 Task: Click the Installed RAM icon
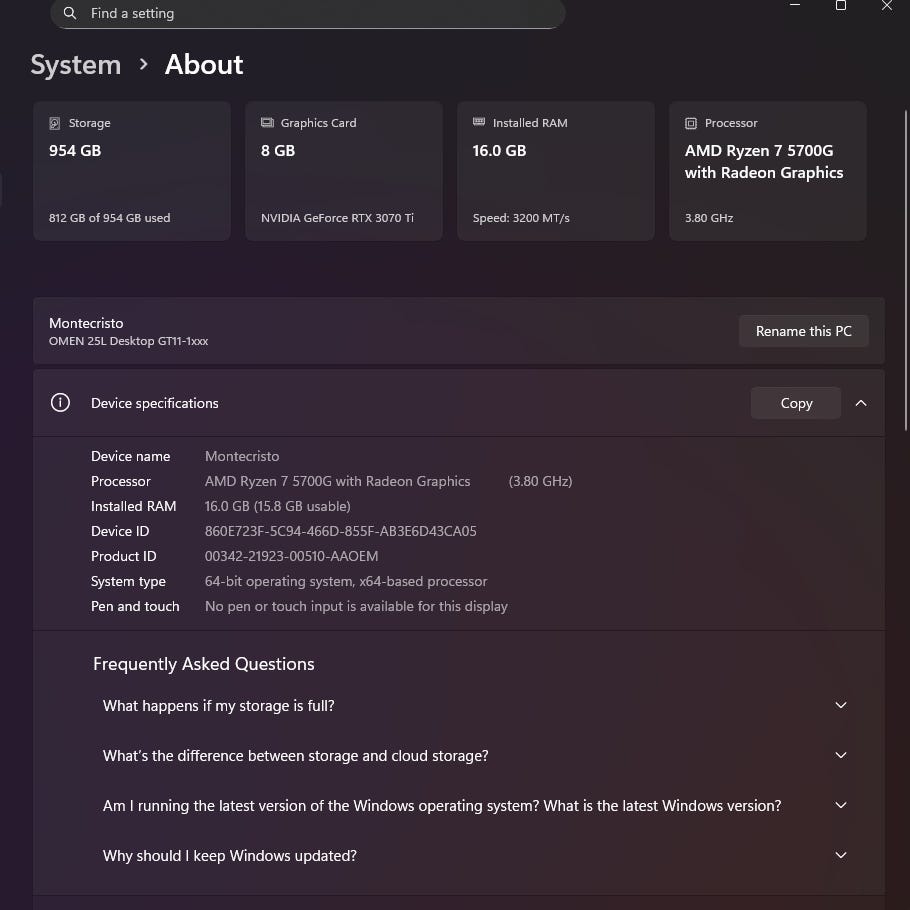[x=479, y=123]
